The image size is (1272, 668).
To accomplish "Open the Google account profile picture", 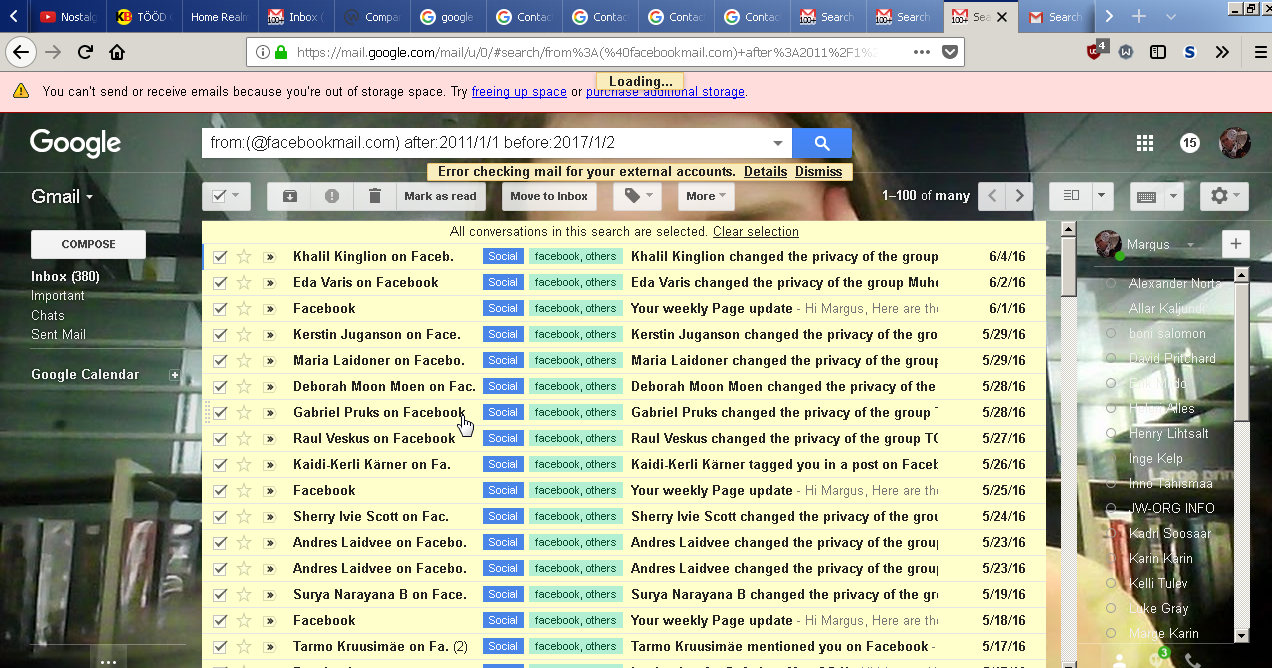I will tap(1235, 143).
